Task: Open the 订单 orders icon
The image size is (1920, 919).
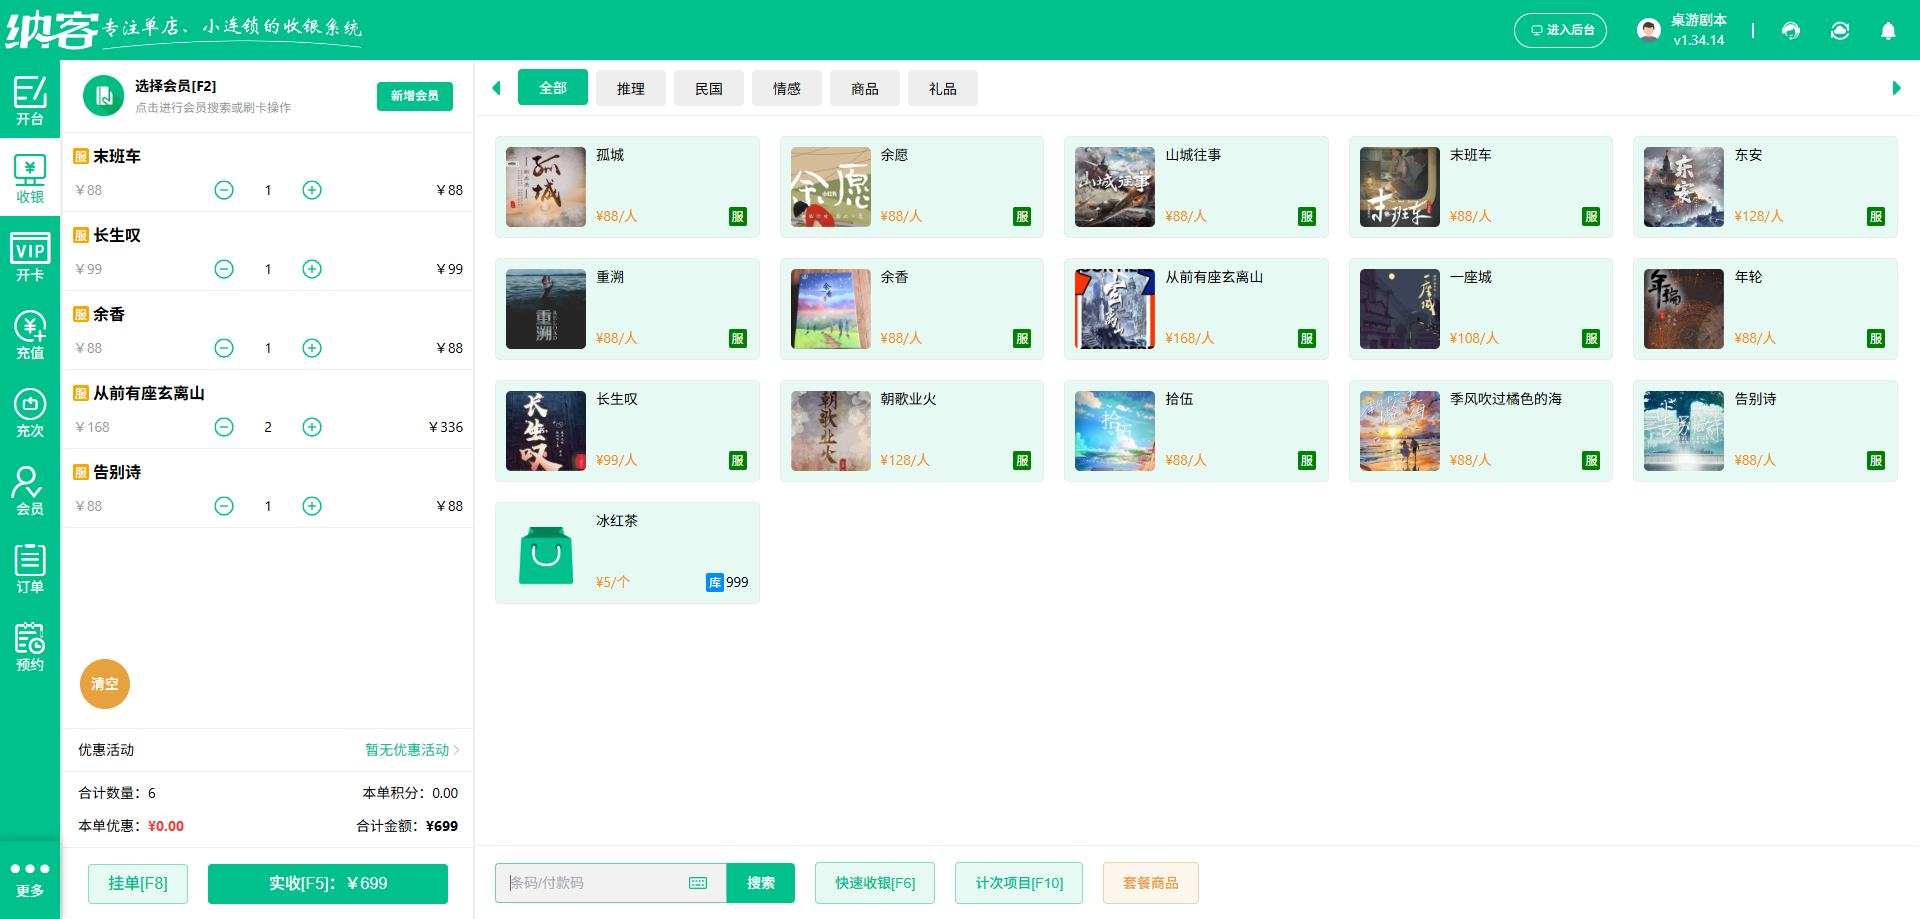Action: pyautogui.click(x=30, y=568)
